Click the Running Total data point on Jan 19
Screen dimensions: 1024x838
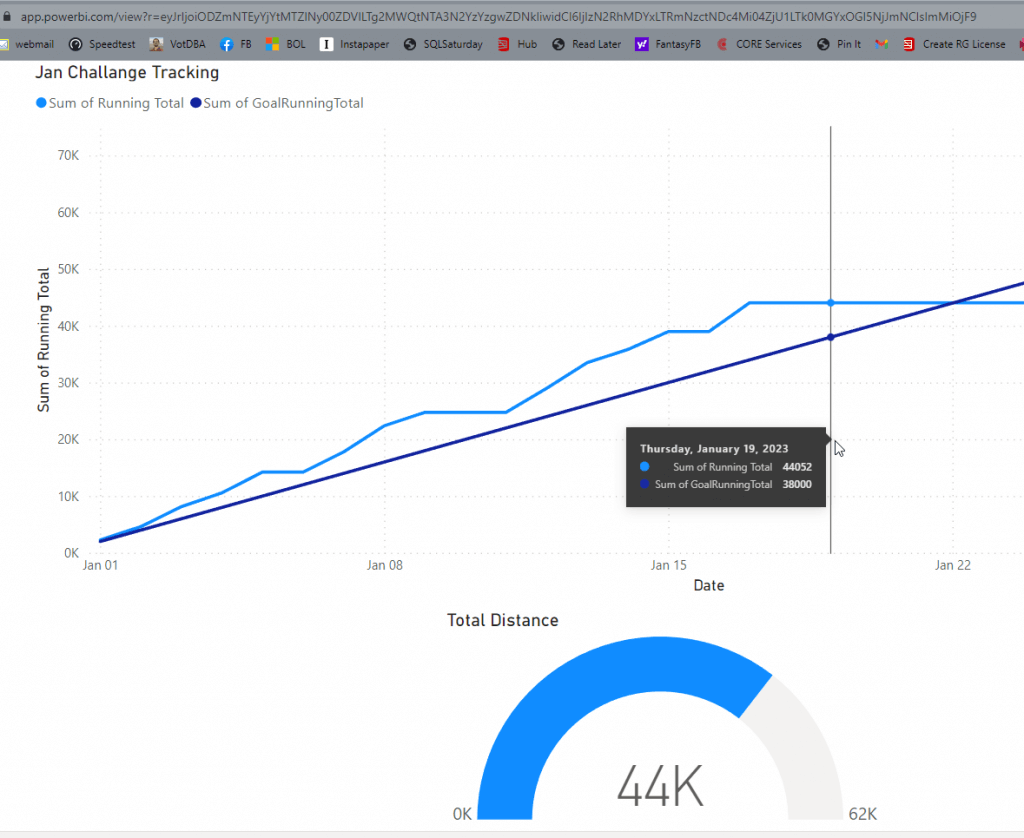(x=831, y=303)
